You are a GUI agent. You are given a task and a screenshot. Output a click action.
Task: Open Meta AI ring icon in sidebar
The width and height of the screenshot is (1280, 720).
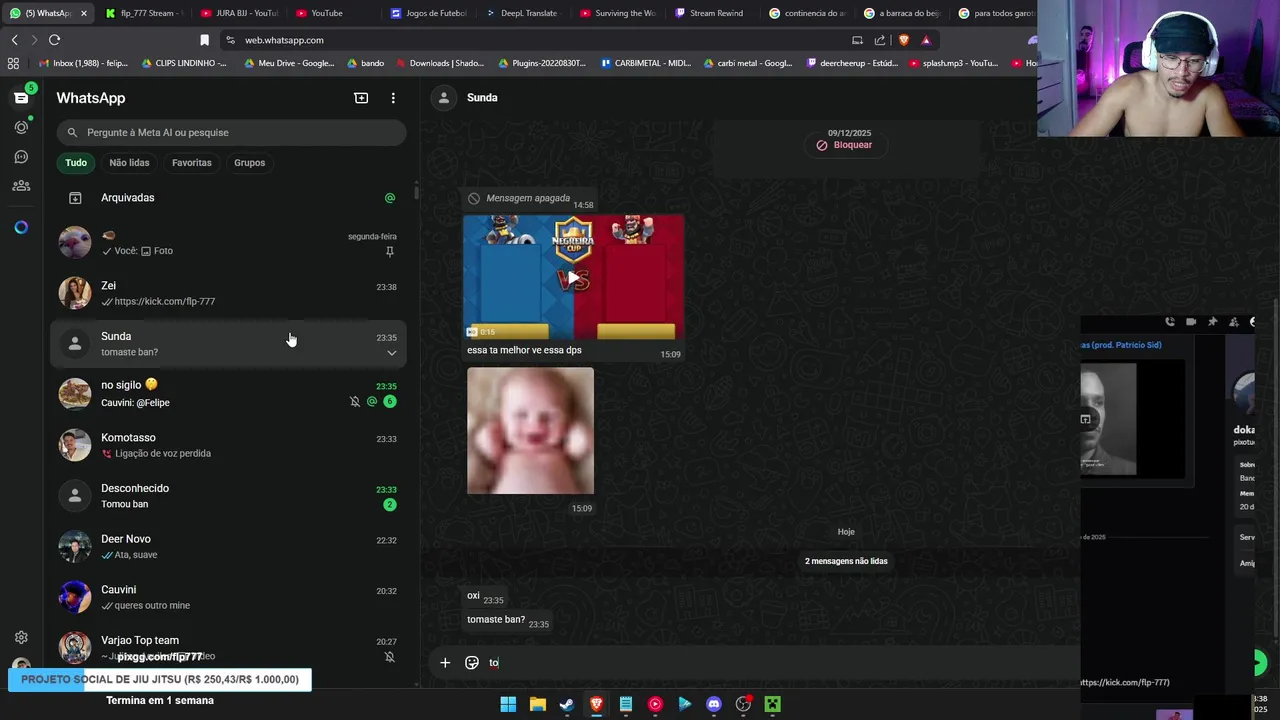coord(21,227)
